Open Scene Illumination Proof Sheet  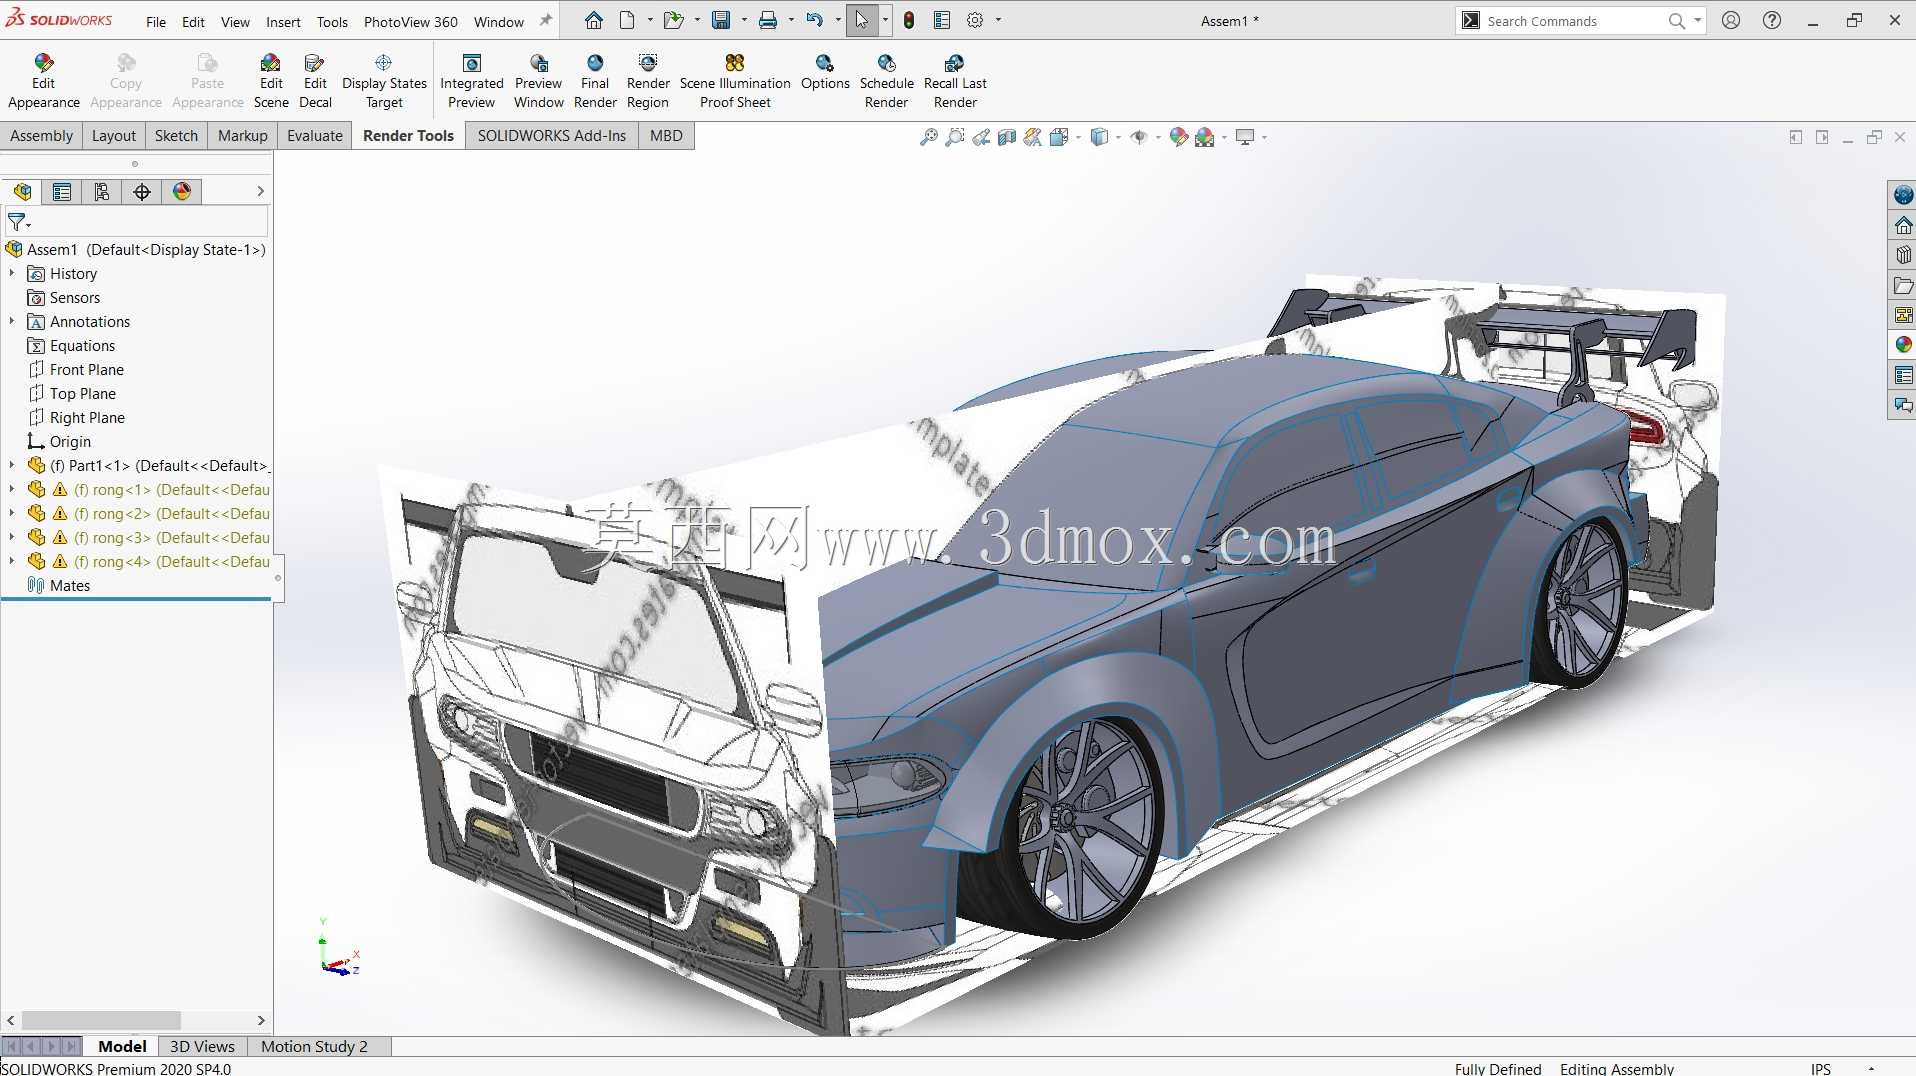(735, 81)
